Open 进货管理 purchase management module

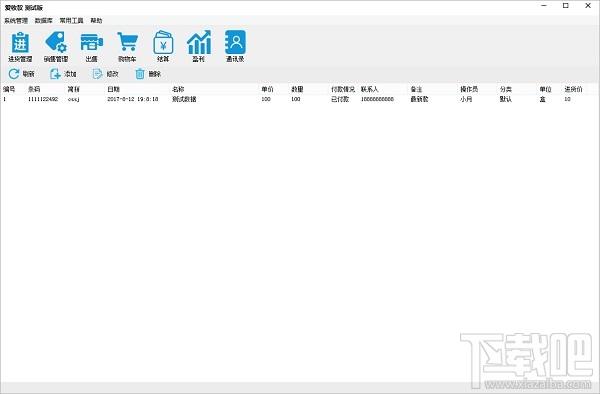click(20, 46)
